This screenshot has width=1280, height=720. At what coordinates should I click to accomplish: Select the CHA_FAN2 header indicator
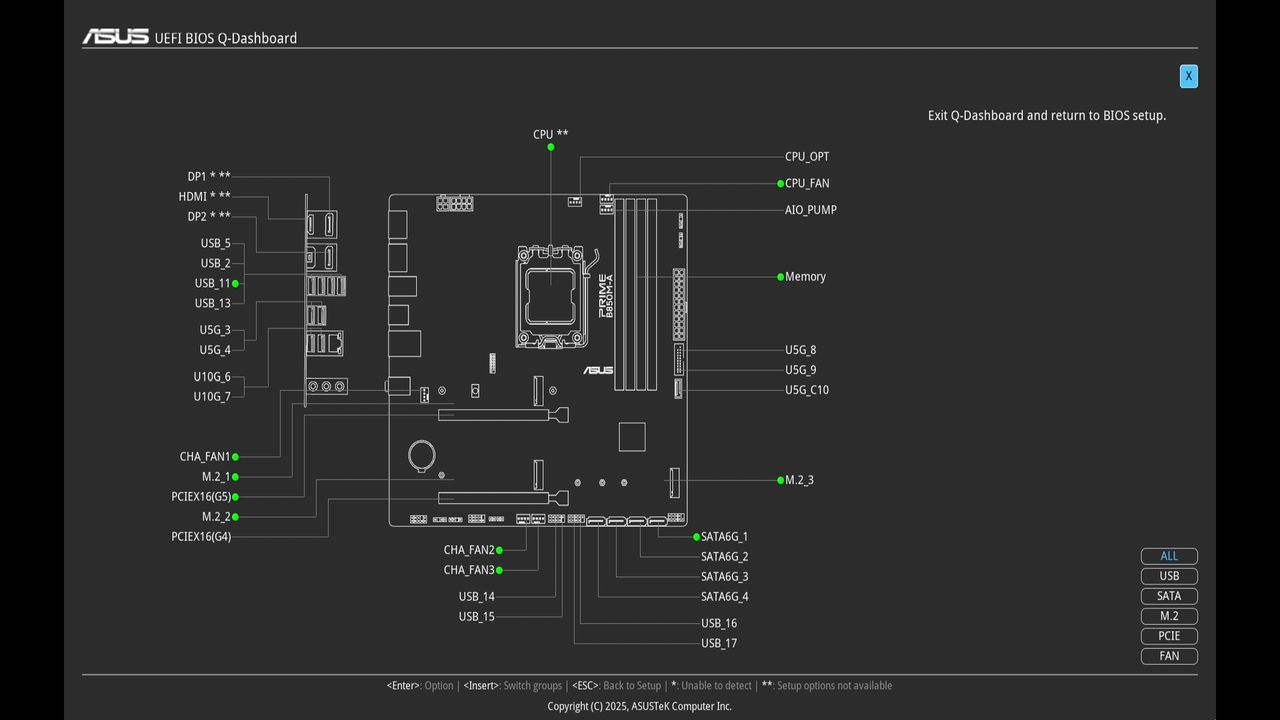tap(499, 549)
